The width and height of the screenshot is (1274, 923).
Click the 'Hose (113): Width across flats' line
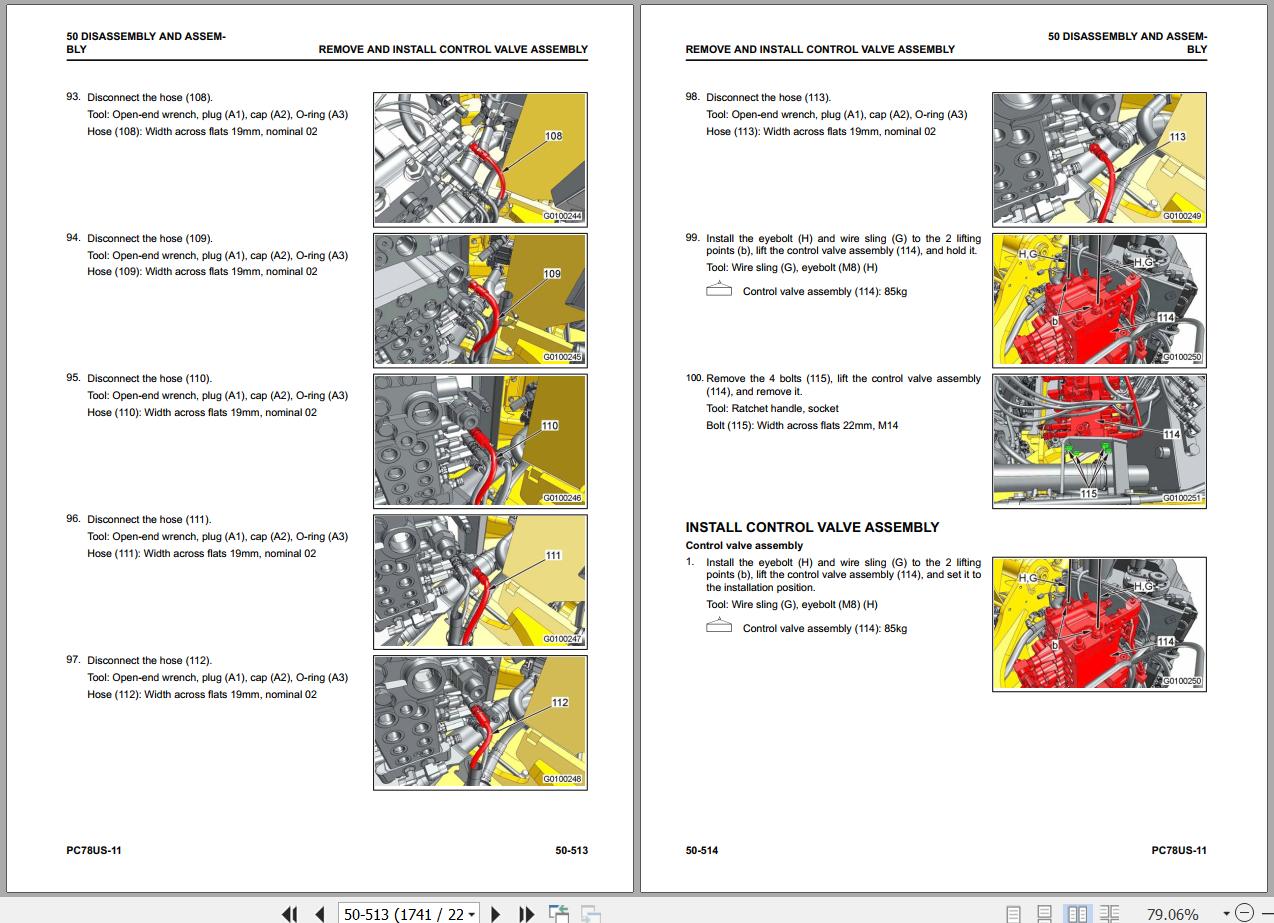coord(821,131)
